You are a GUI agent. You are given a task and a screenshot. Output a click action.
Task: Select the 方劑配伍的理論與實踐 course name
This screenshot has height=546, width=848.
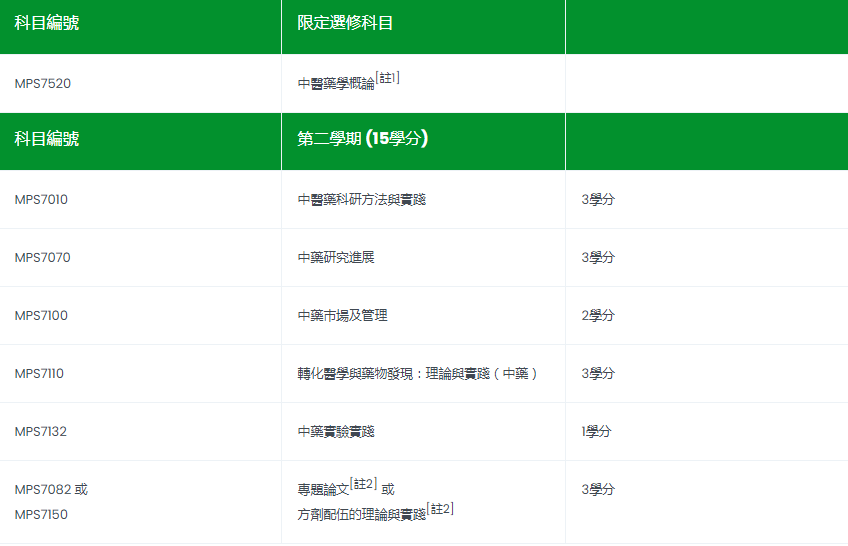tap(362, 516)
